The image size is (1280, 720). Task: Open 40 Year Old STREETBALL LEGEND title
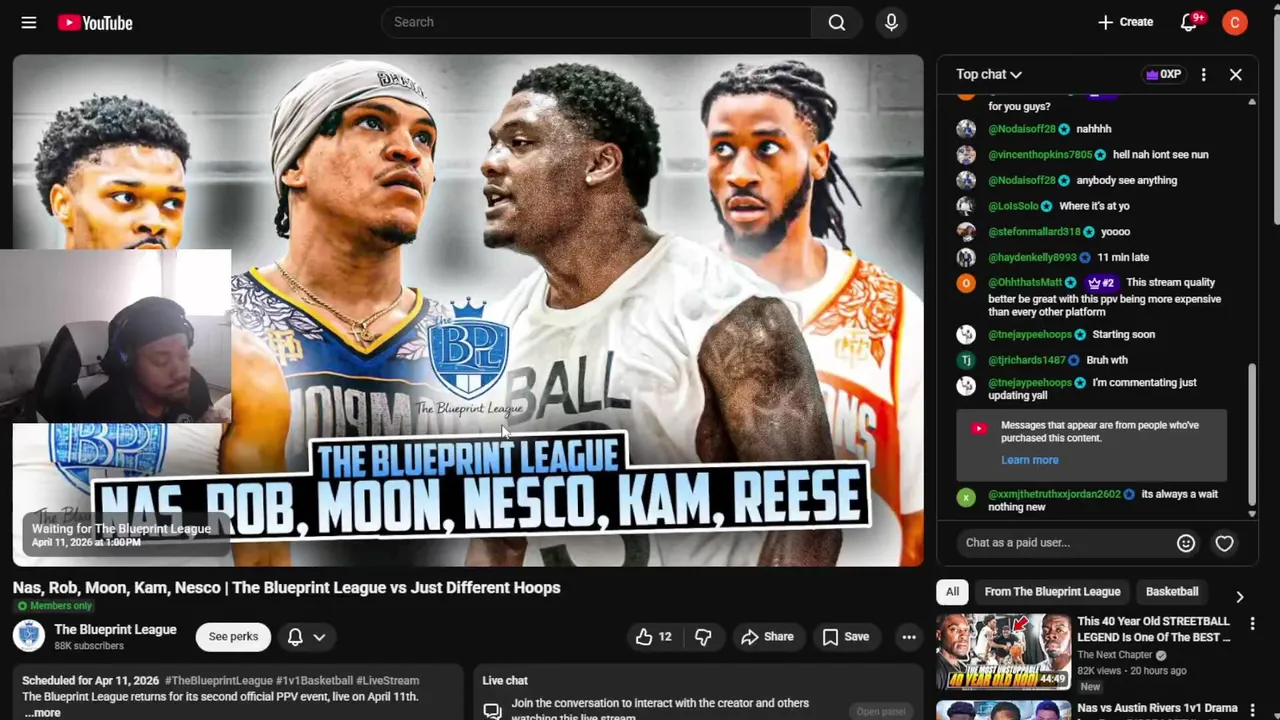[1154, 629]
